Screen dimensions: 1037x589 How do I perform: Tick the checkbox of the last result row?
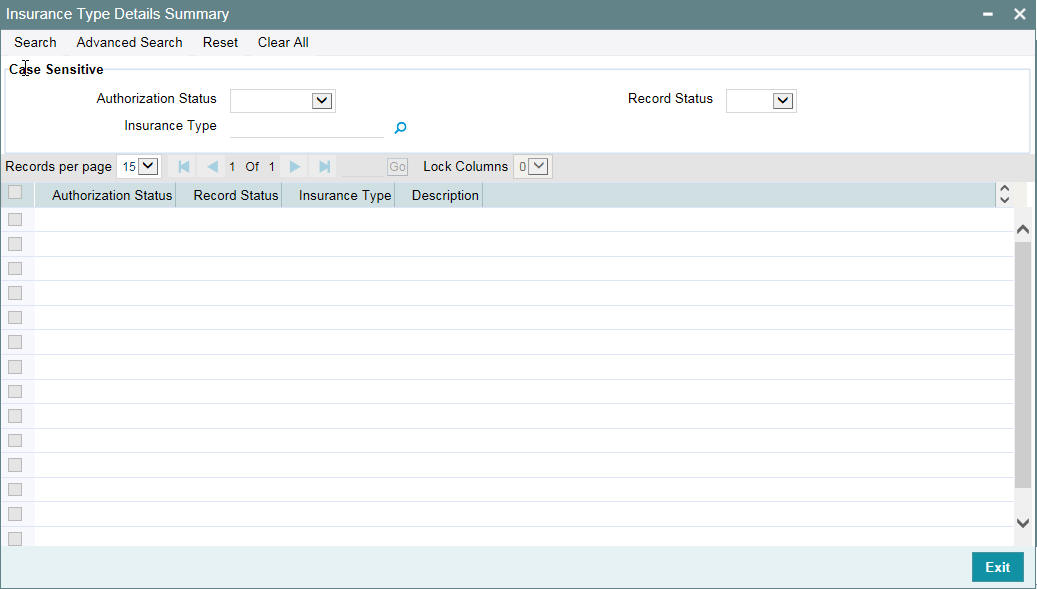(15, 539)
